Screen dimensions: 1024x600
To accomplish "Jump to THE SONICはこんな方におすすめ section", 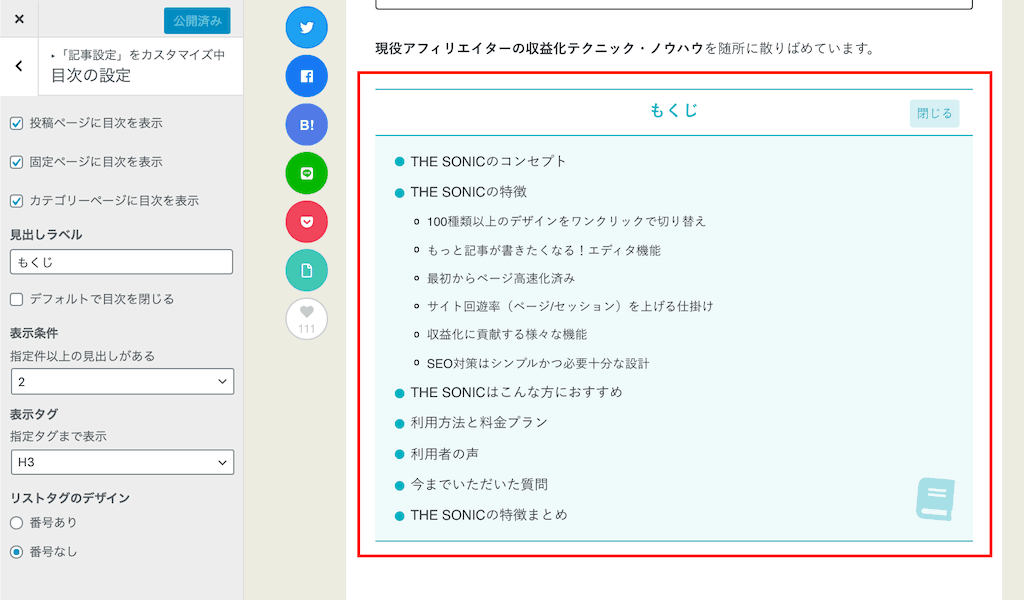I will [x=516, y=392].
